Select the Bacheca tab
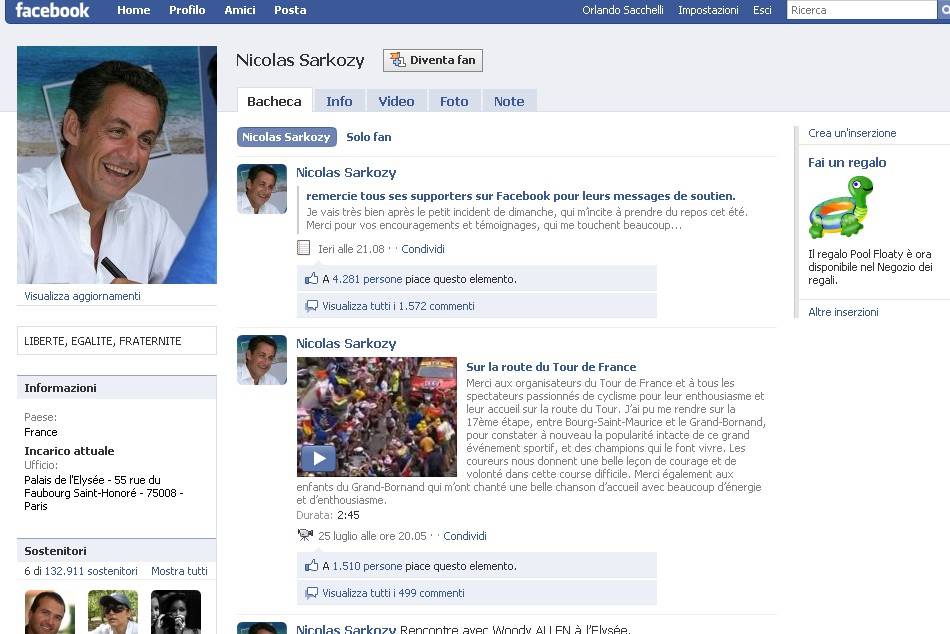Screen dimensions: 950x634 click(x=274, y=101)
